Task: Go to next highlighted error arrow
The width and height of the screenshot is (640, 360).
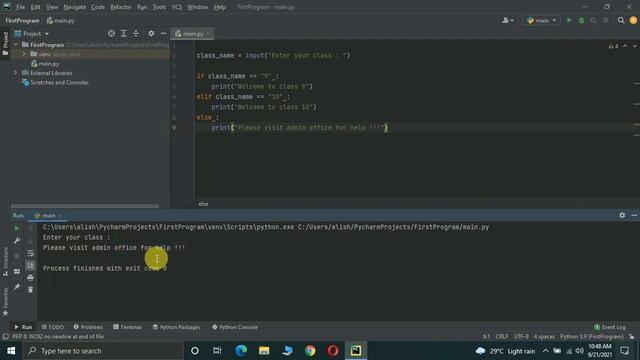Action: [x=635, y=46]
